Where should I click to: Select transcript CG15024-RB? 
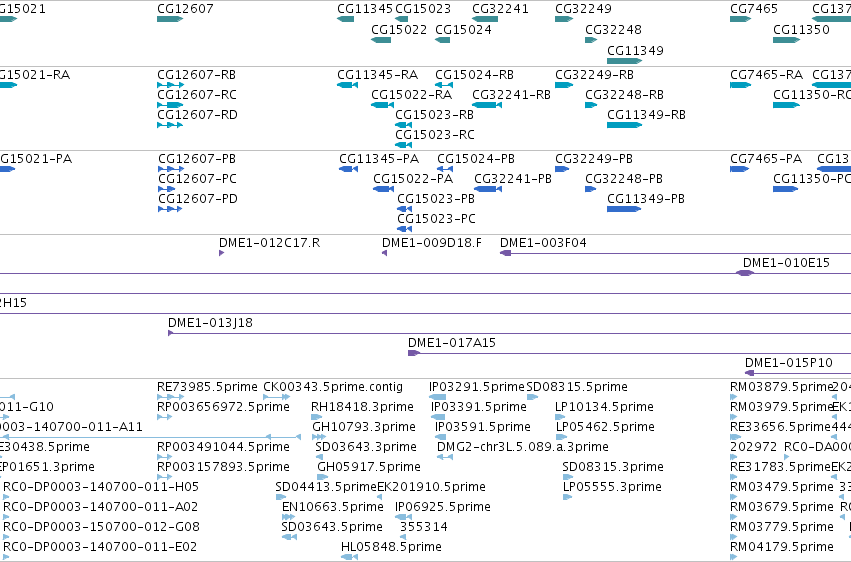[474, 74]
